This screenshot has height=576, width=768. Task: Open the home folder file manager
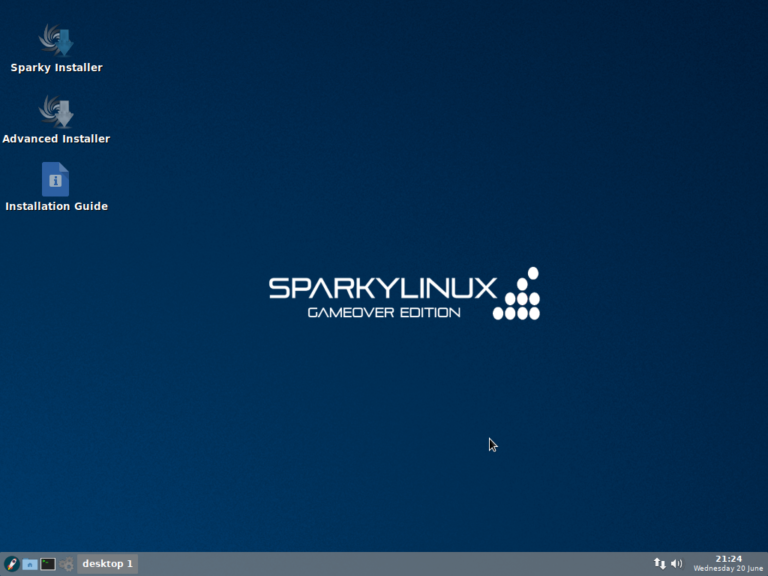click(x=30, y=564)
